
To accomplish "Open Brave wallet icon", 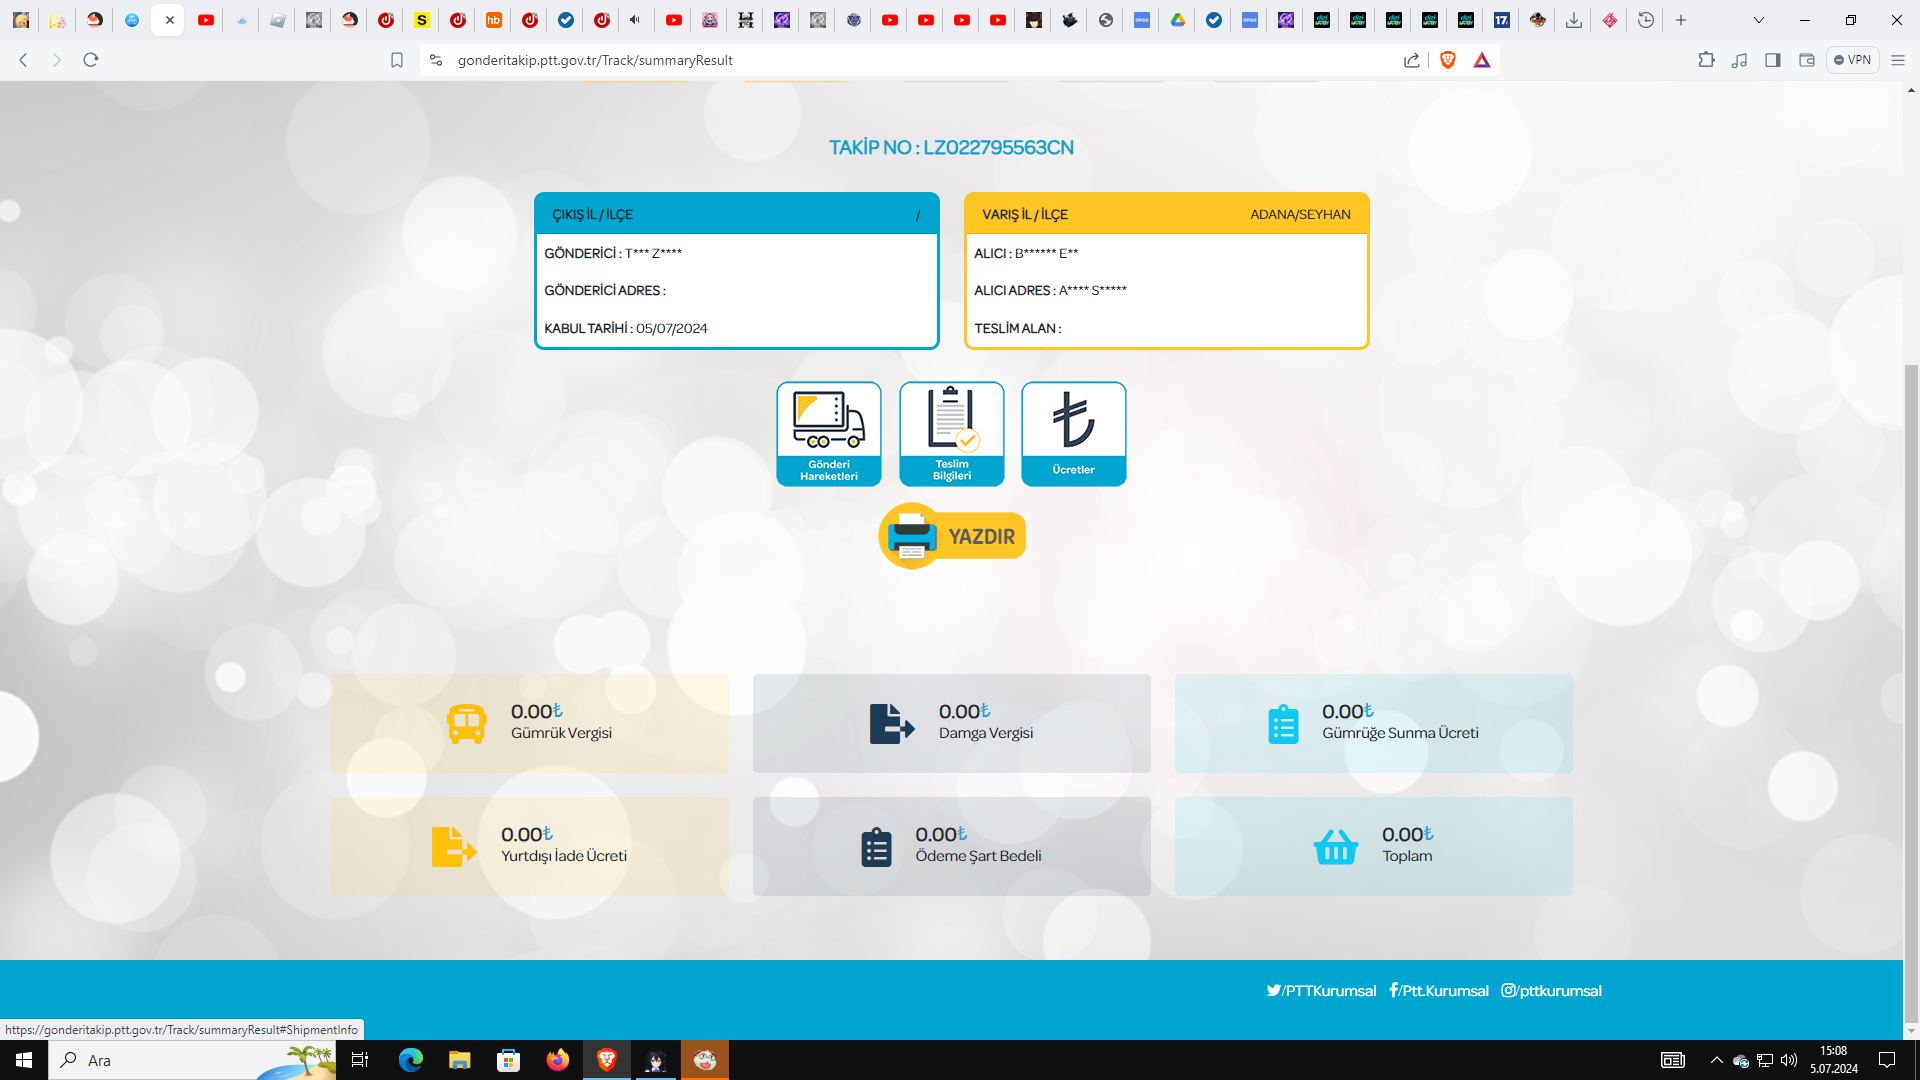I will pos(1807,60).
